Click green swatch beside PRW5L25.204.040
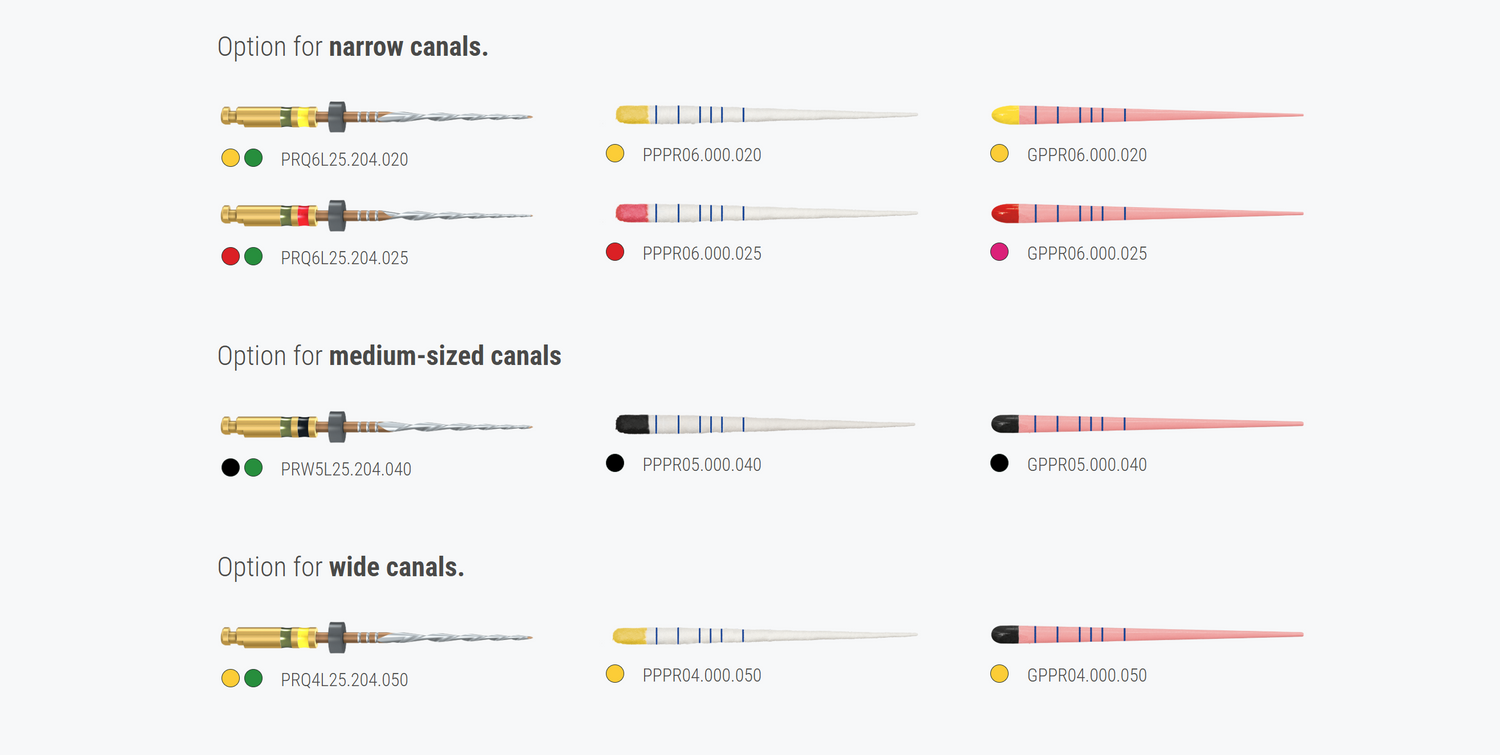This screenshot has width=1500, height=755. click(x=254, y=467)
